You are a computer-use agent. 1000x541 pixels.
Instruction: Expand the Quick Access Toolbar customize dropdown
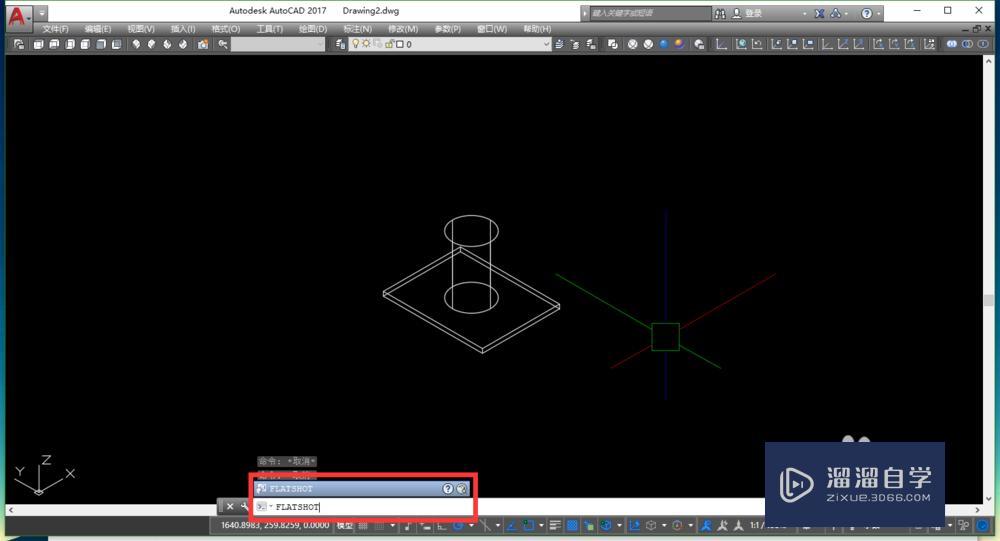click(41, 13)
